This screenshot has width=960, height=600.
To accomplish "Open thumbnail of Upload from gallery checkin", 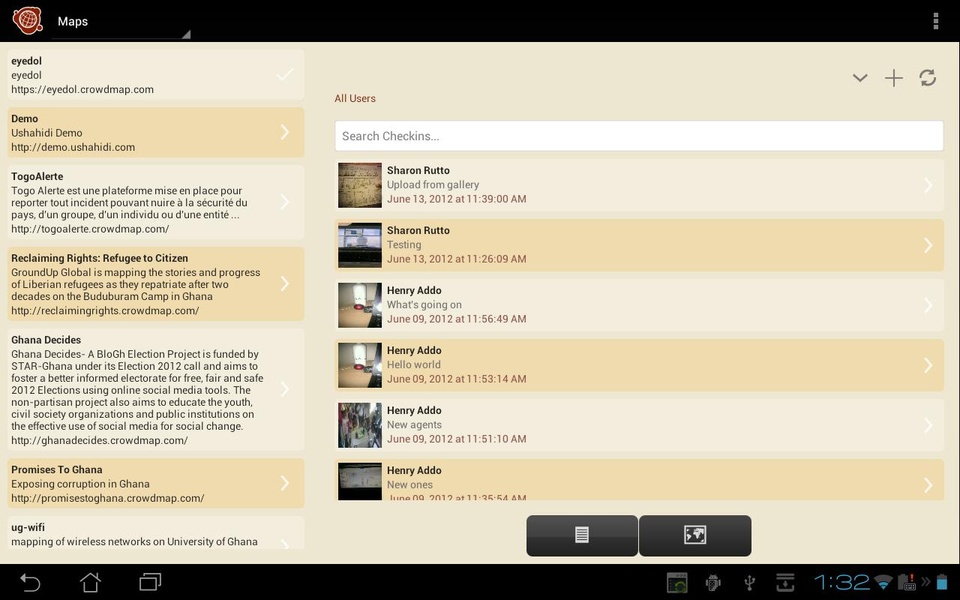I will pyautogui.click(x=360, y=186).
